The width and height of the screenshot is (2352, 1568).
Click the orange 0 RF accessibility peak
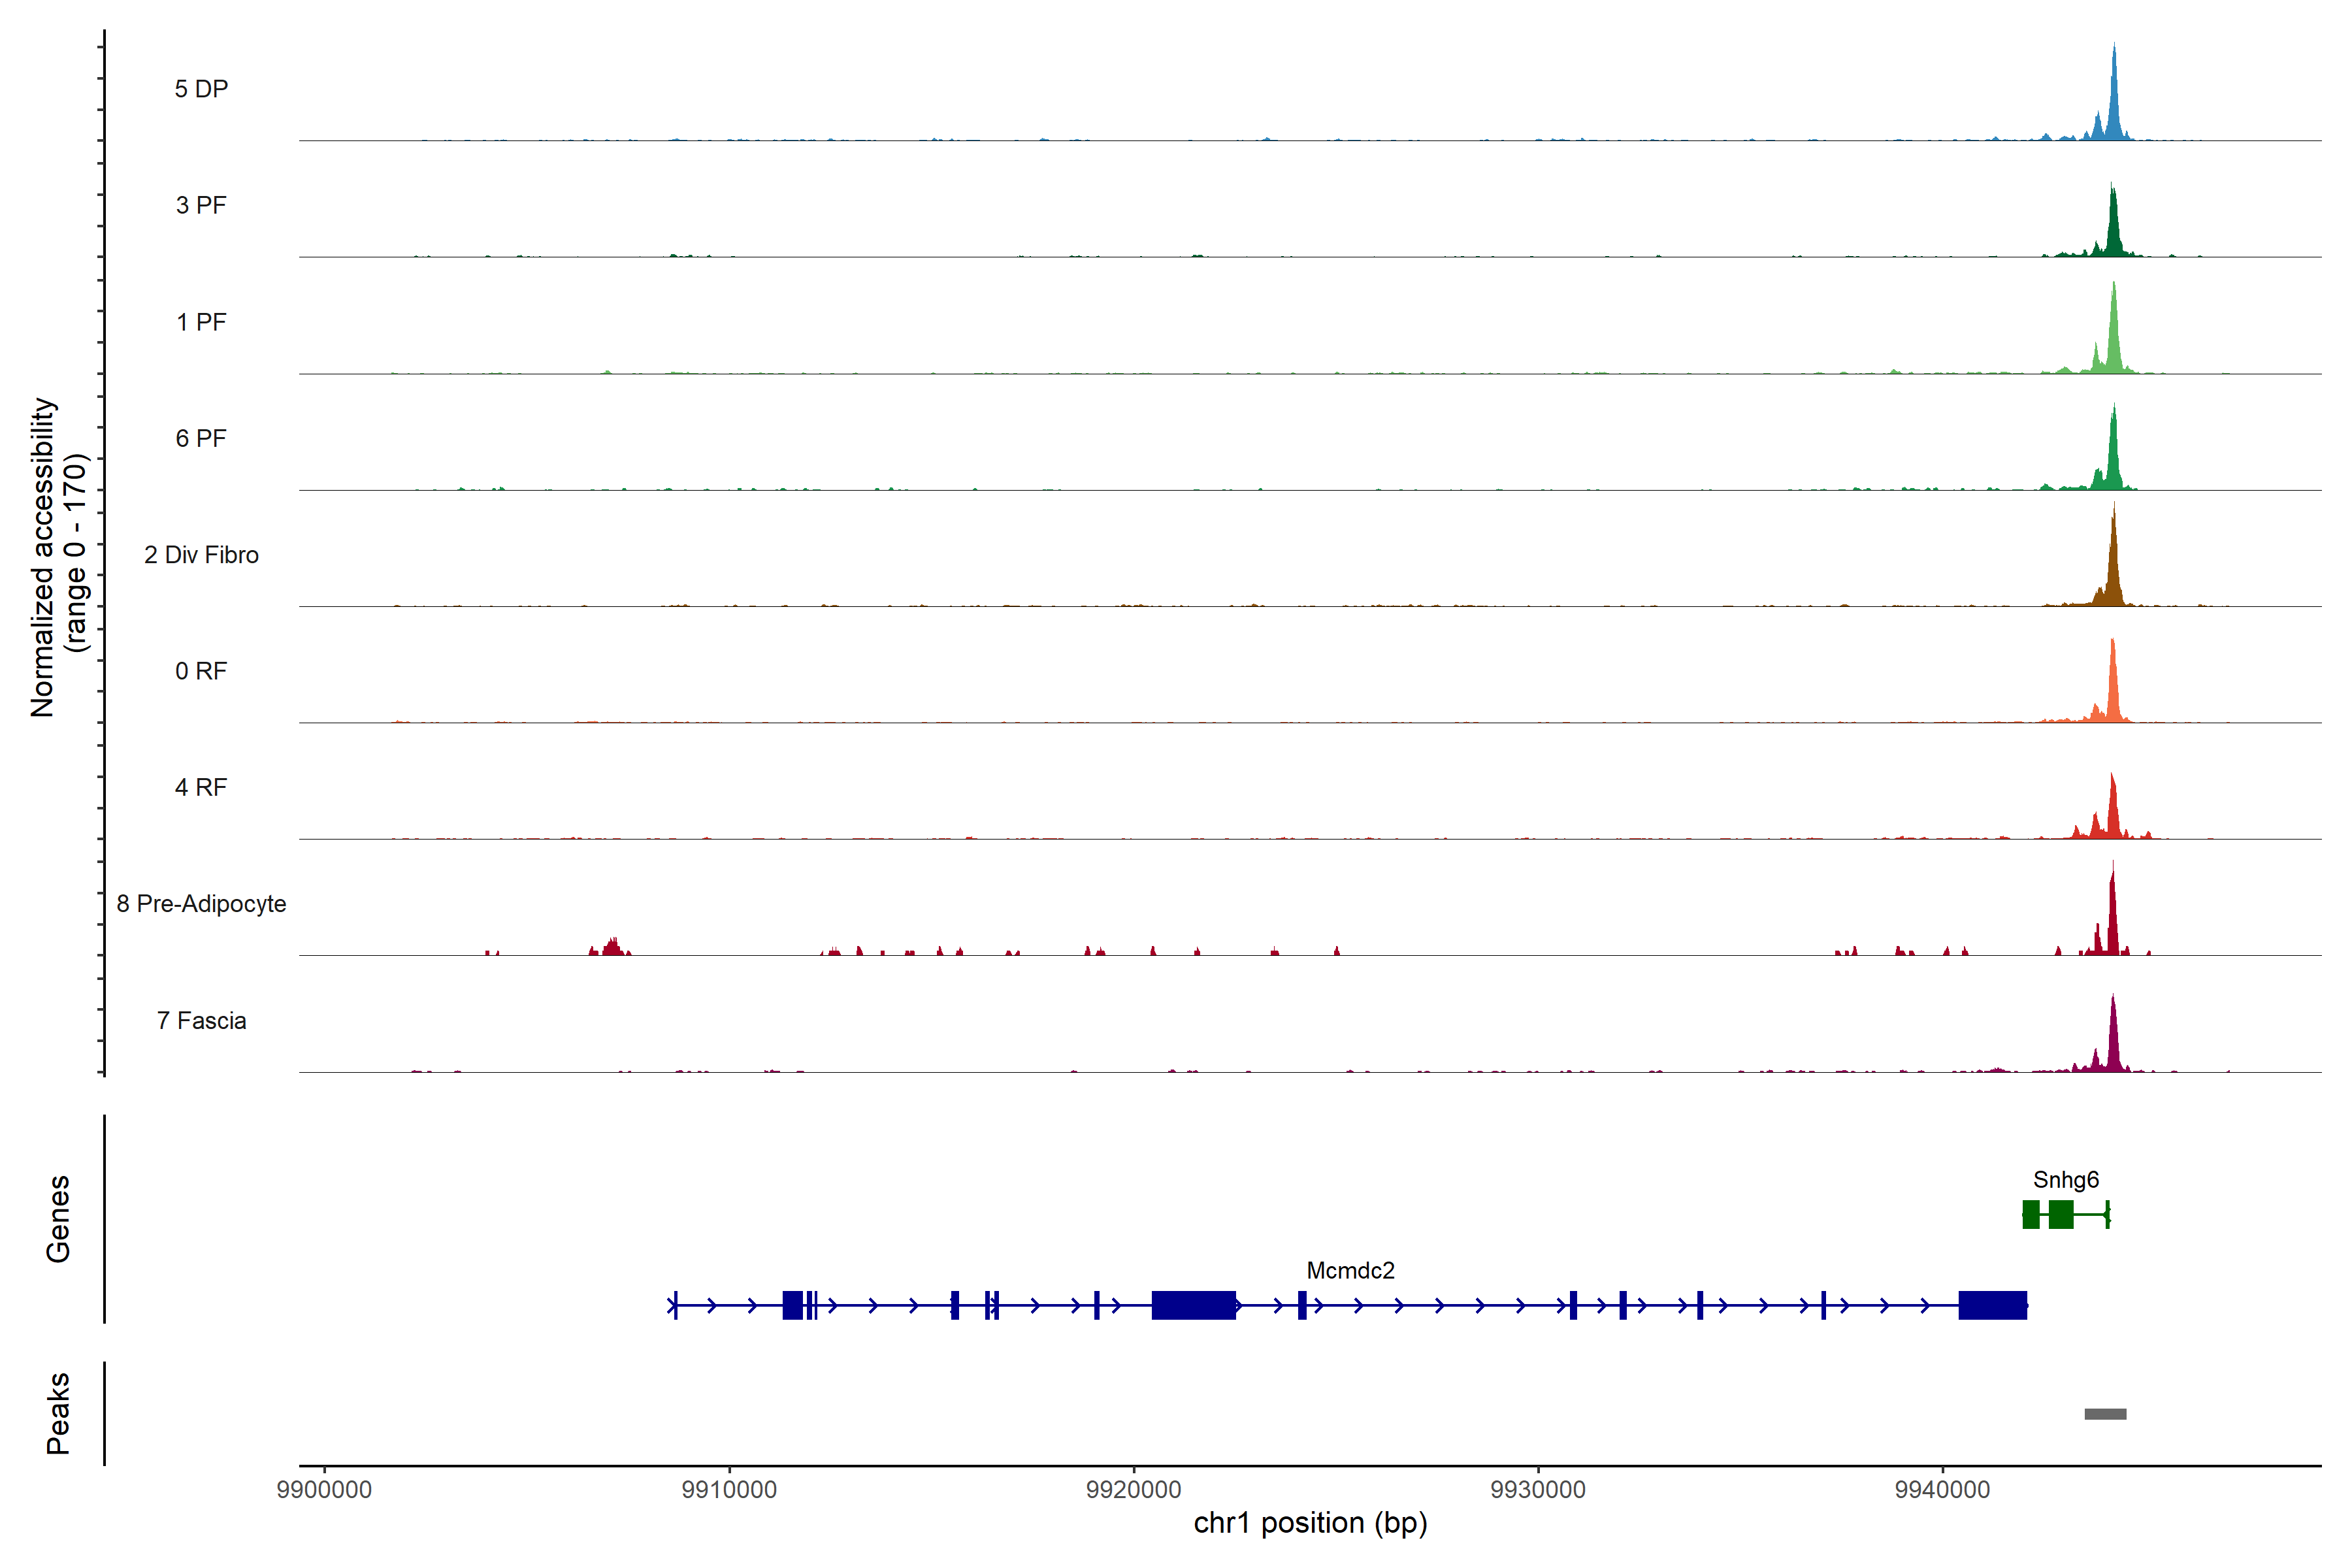2112,695
